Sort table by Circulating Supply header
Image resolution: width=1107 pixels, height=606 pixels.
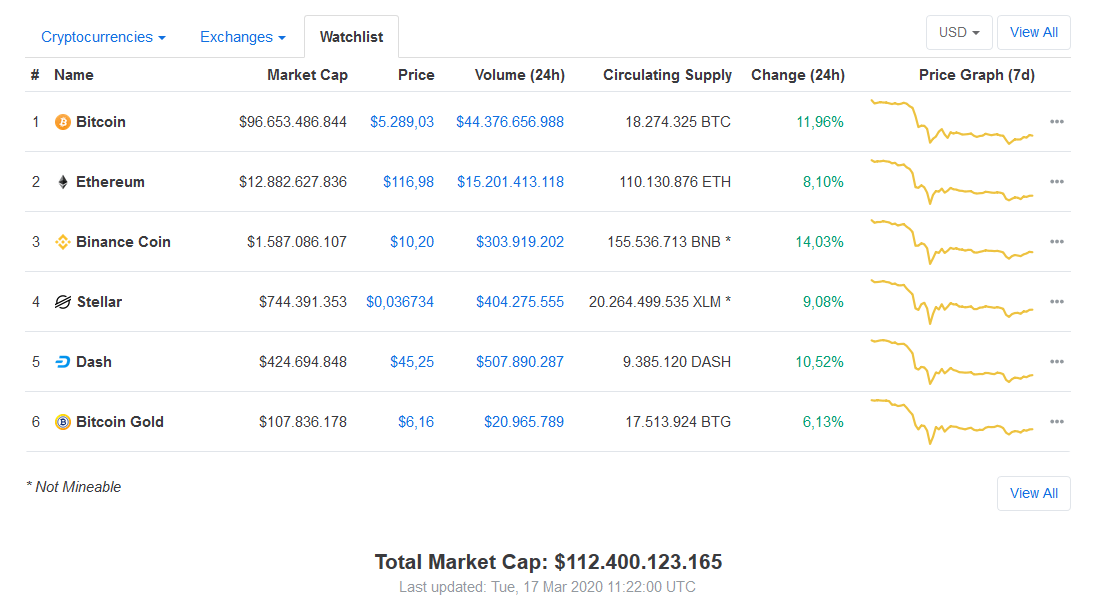[667, 75]
